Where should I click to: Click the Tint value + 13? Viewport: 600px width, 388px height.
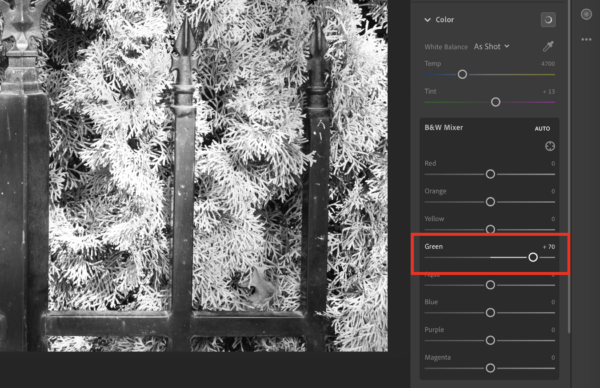(549, 91)
